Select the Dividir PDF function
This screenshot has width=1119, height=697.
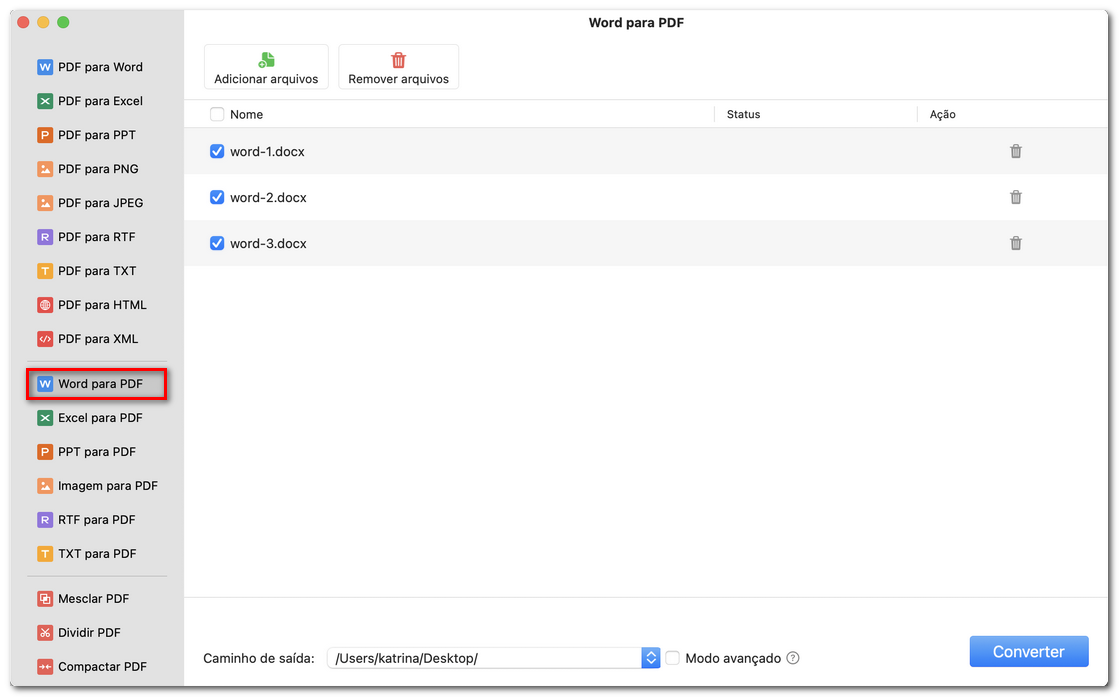point(85,632)
